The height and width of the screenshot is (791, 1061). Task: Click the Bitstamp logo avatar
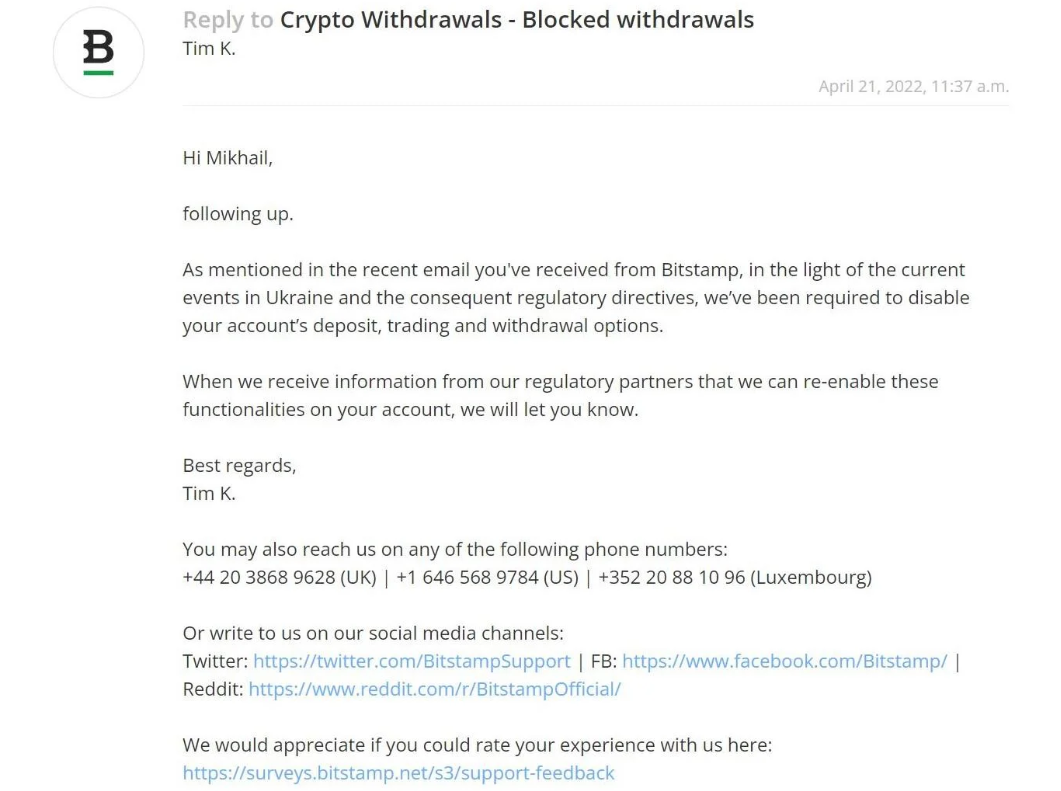[98, 52]
